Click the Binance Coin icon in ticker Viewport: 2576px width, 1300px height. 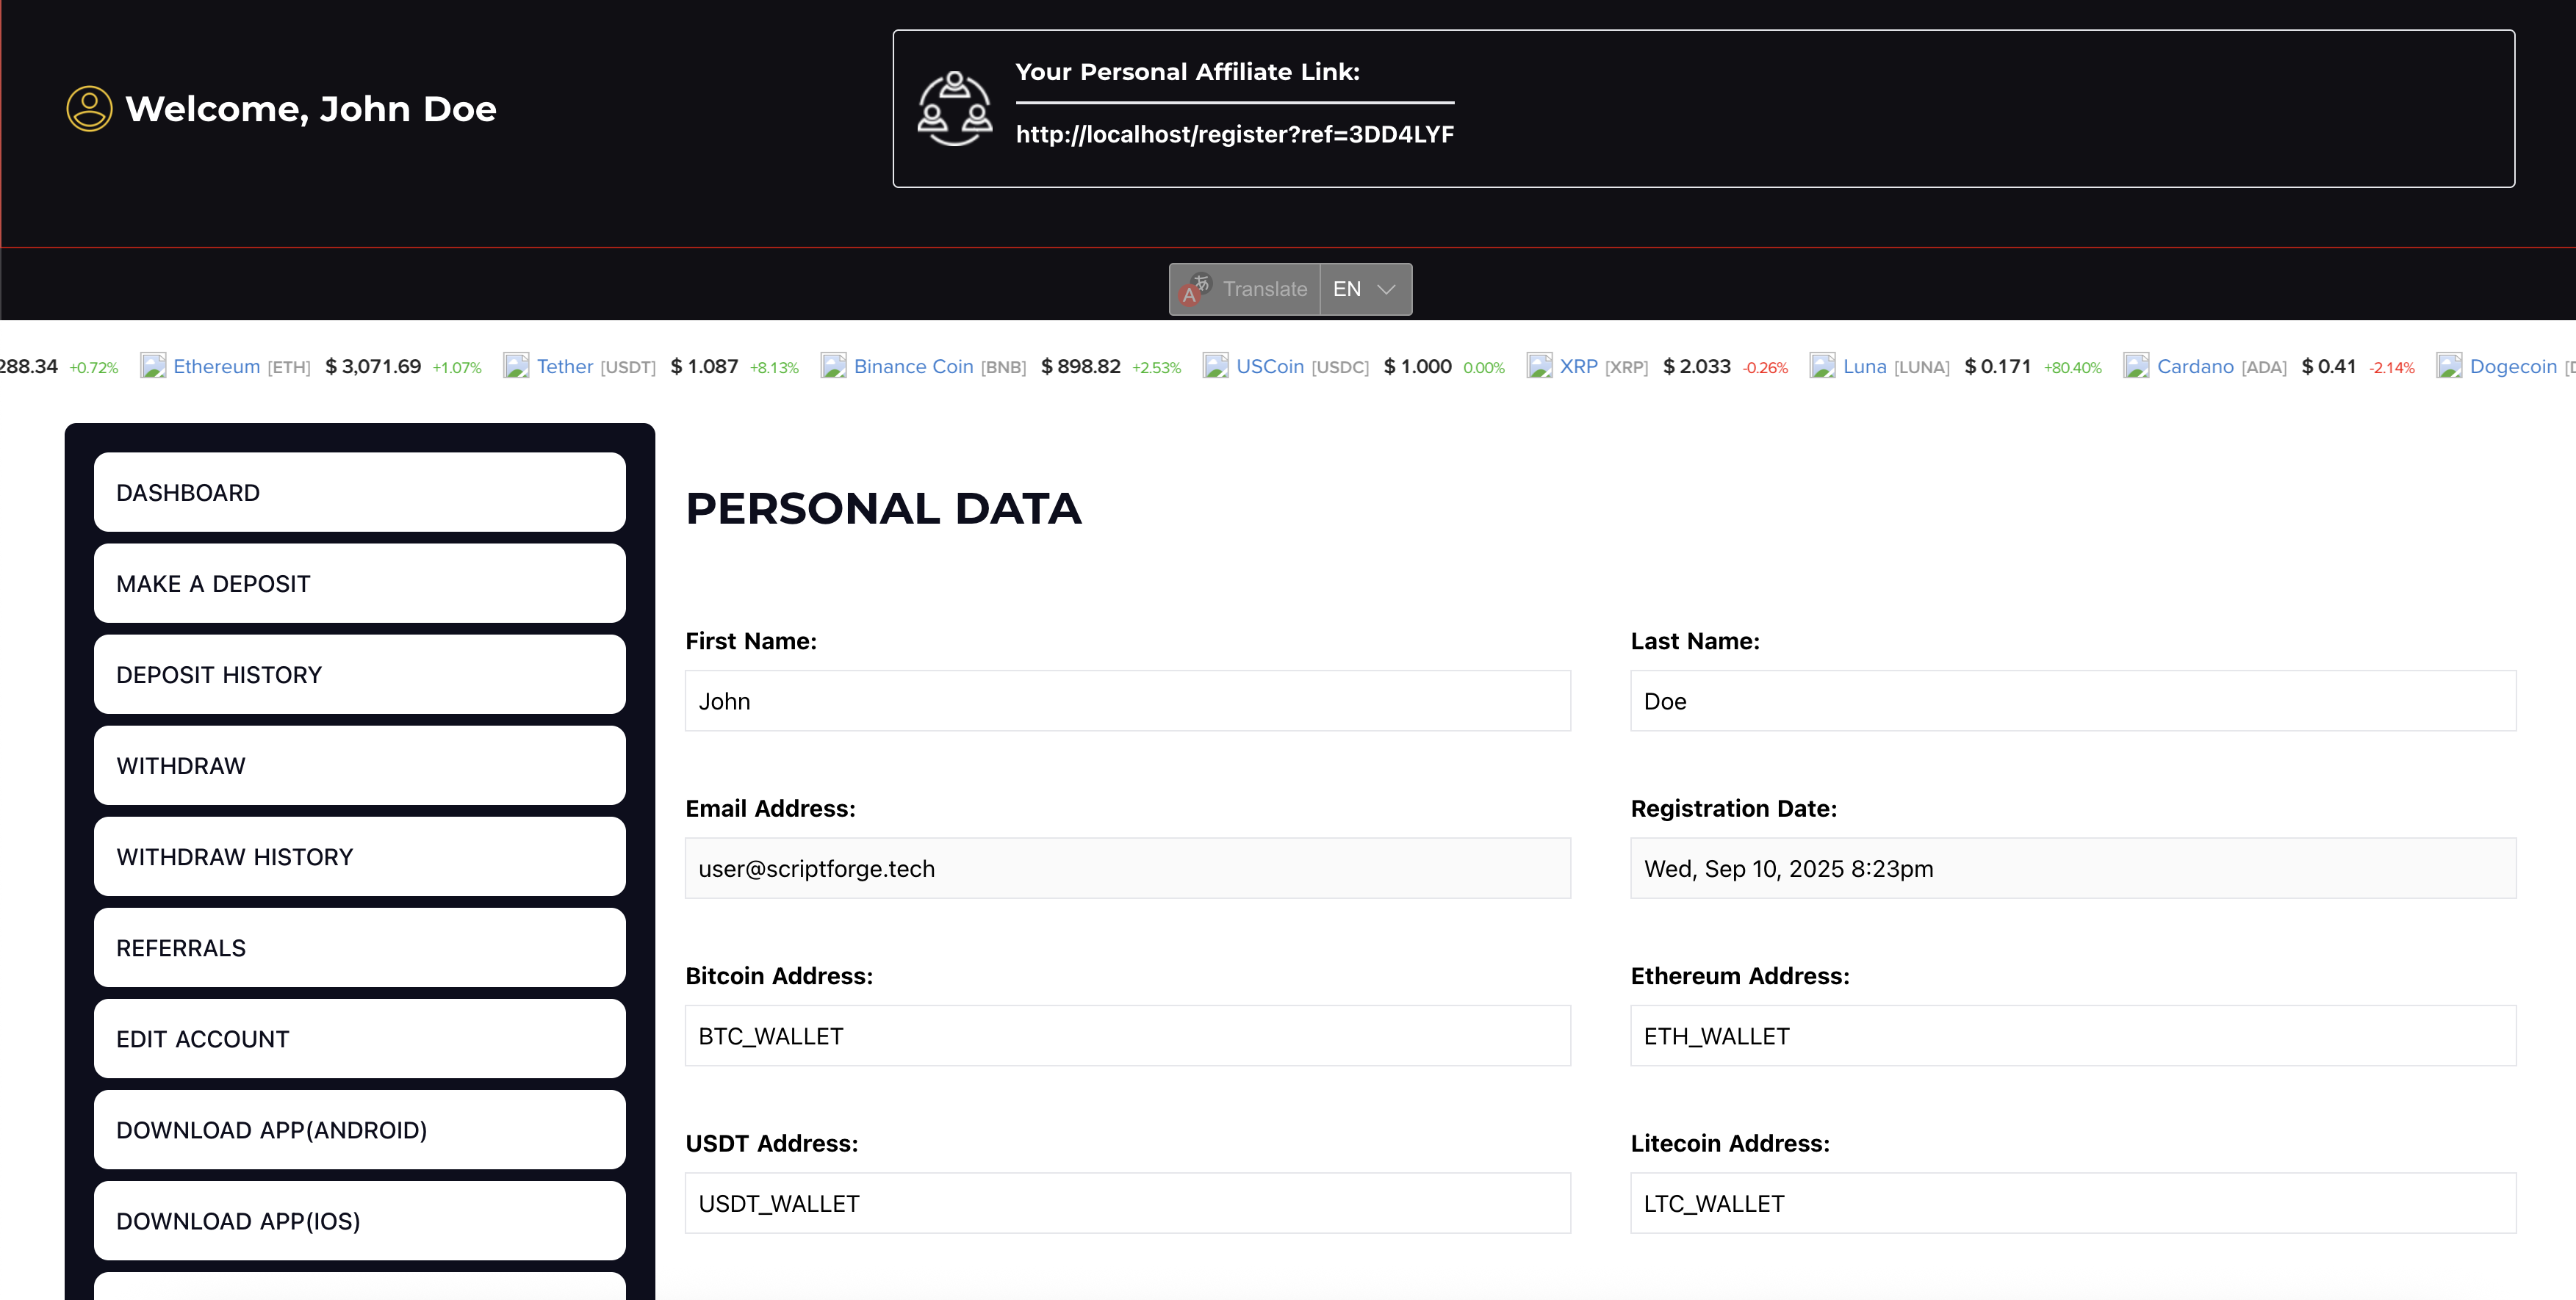(833, 366)
